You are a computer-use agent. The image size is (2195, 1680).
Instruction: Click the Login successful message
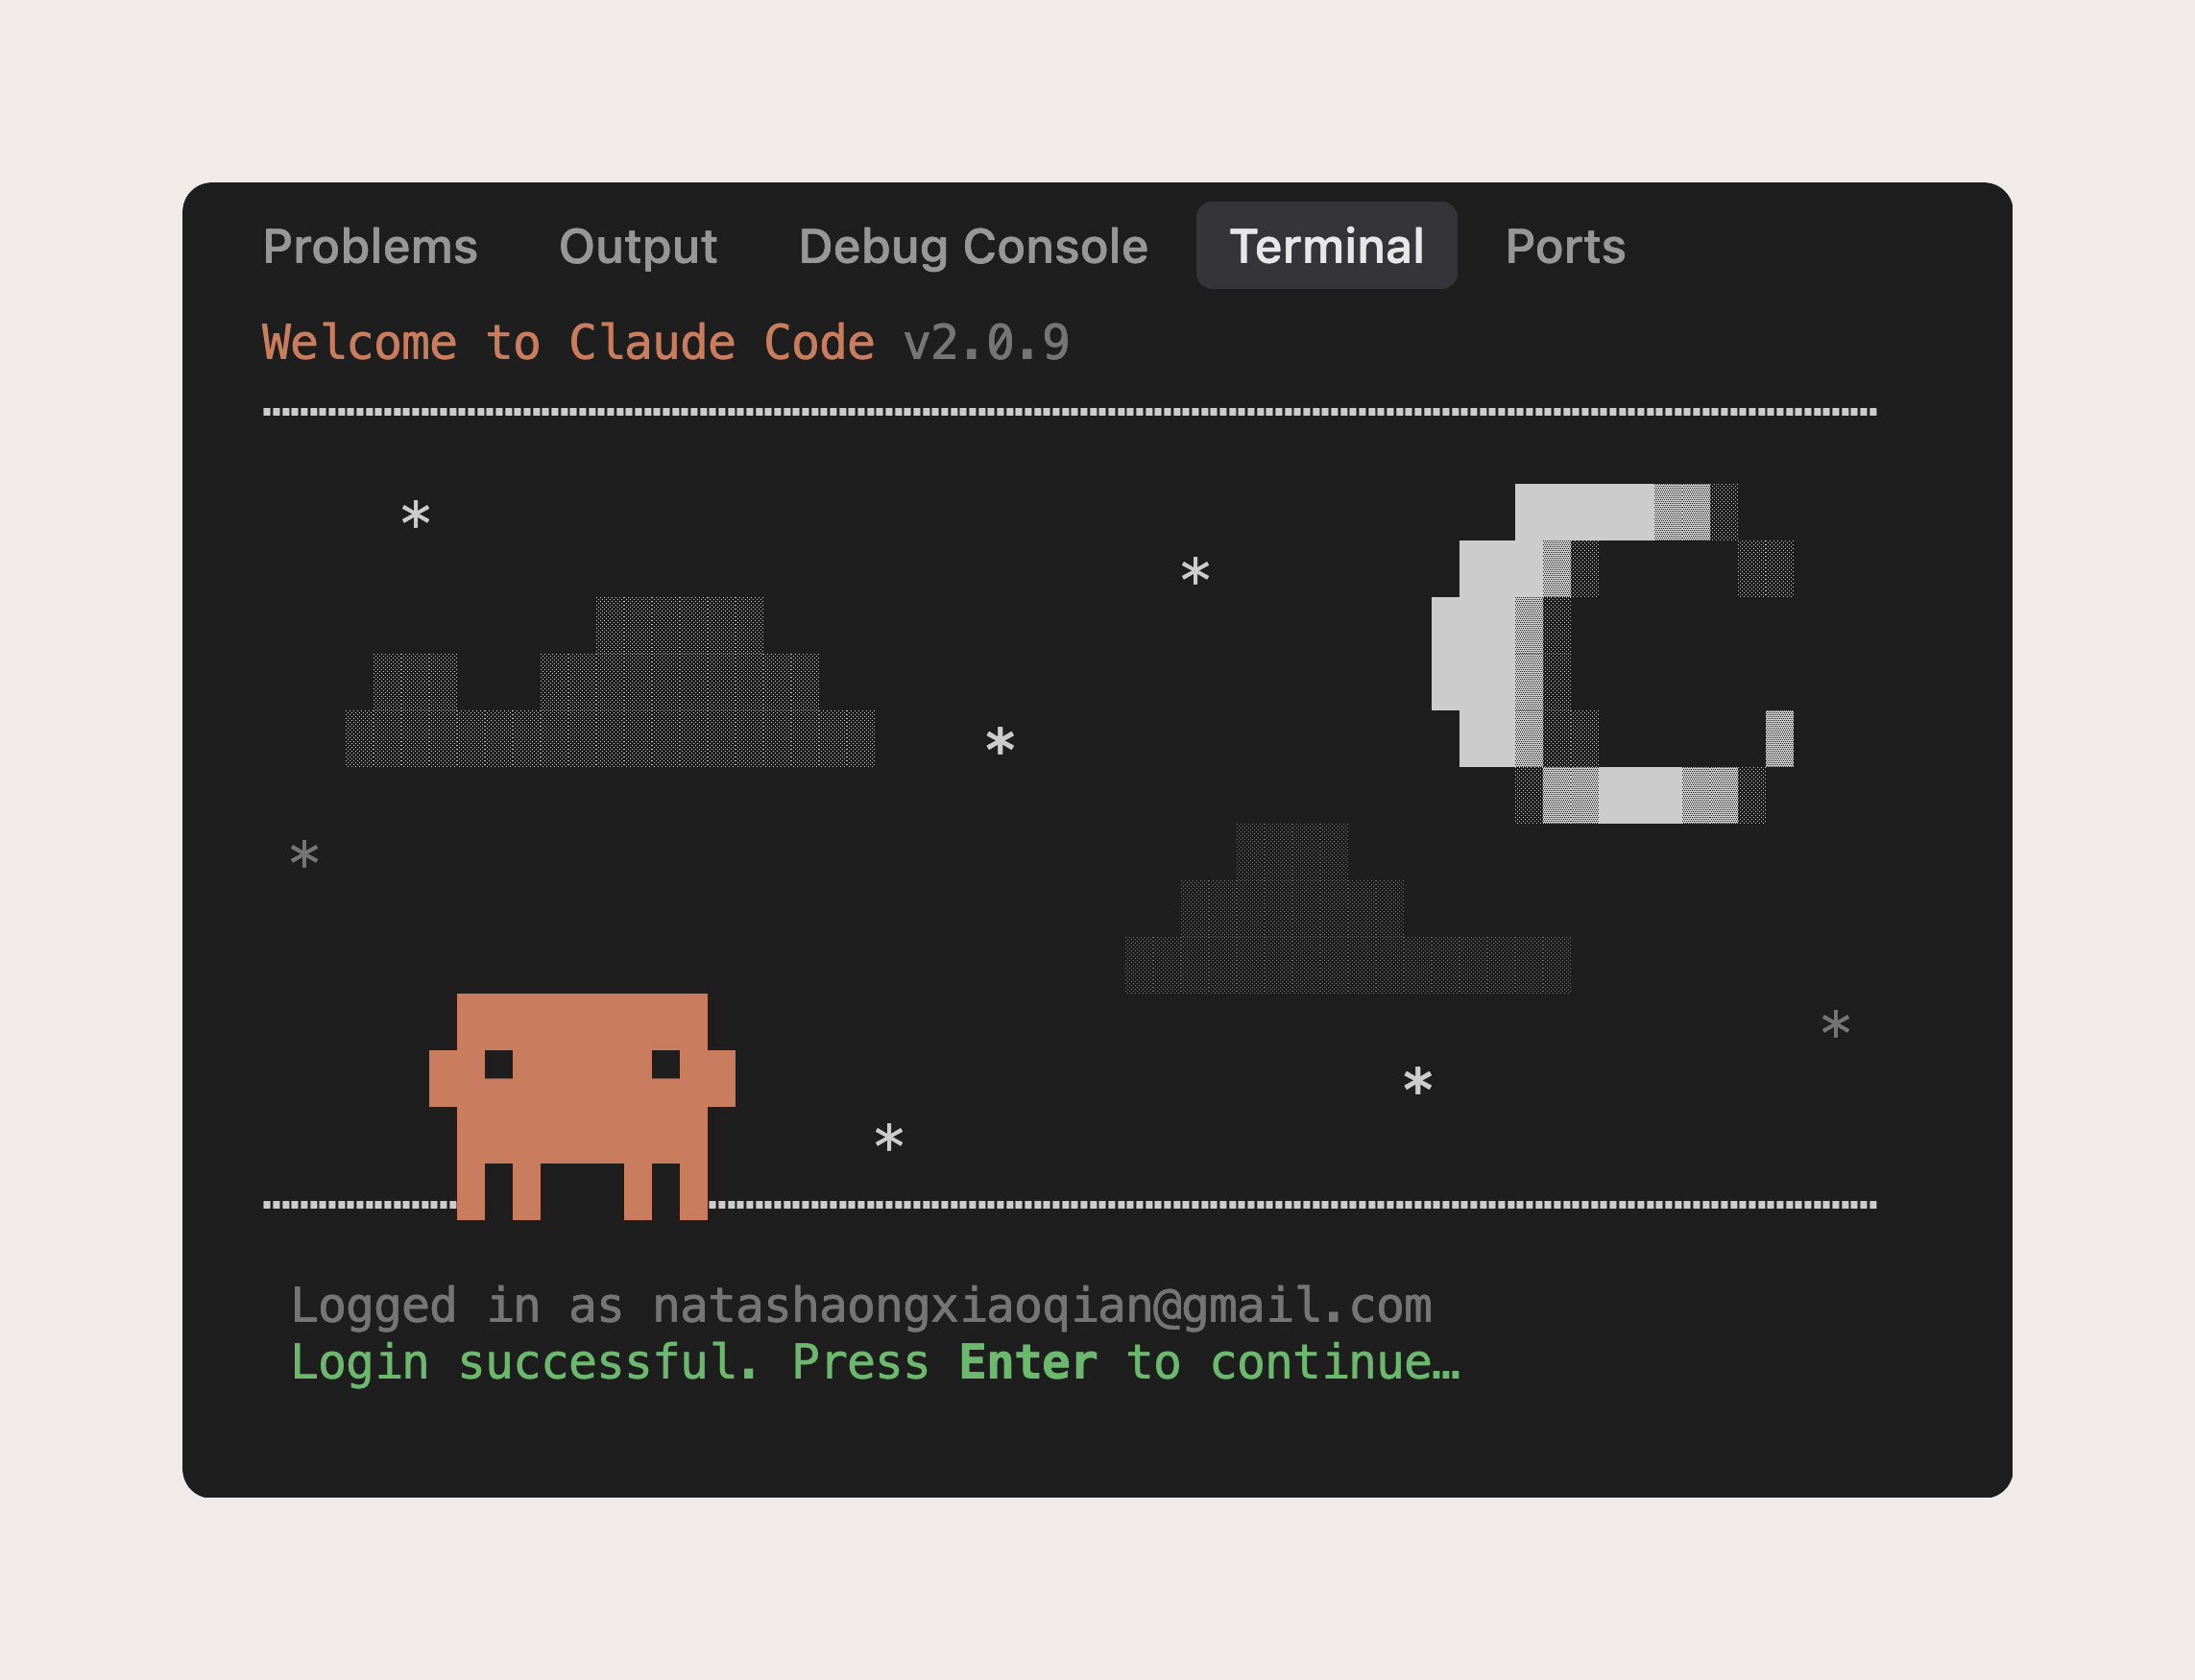pyautogui.click(x=523, y=1362)
